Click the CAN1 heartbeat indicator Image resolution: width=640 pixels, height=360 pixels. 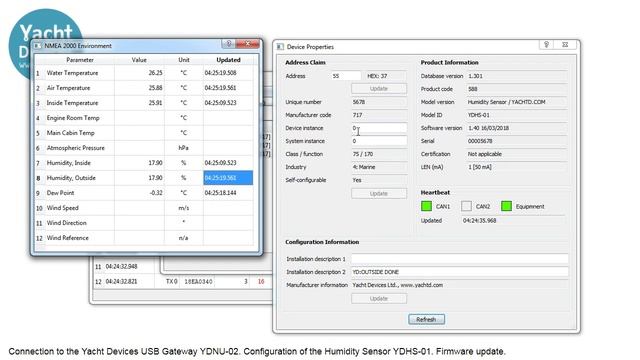tap(426, 206)
